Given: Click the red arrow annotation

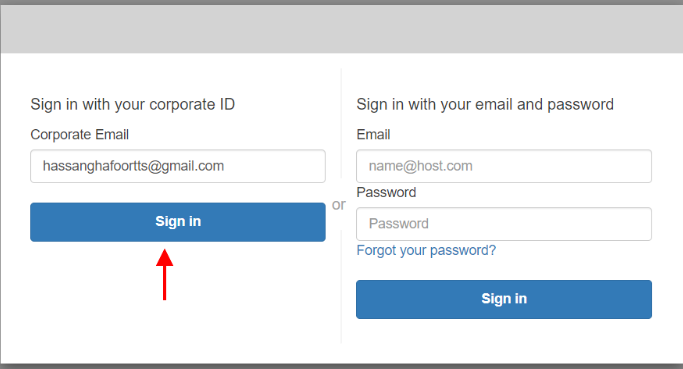Looking at the screenshot, I should coord(165,274).
